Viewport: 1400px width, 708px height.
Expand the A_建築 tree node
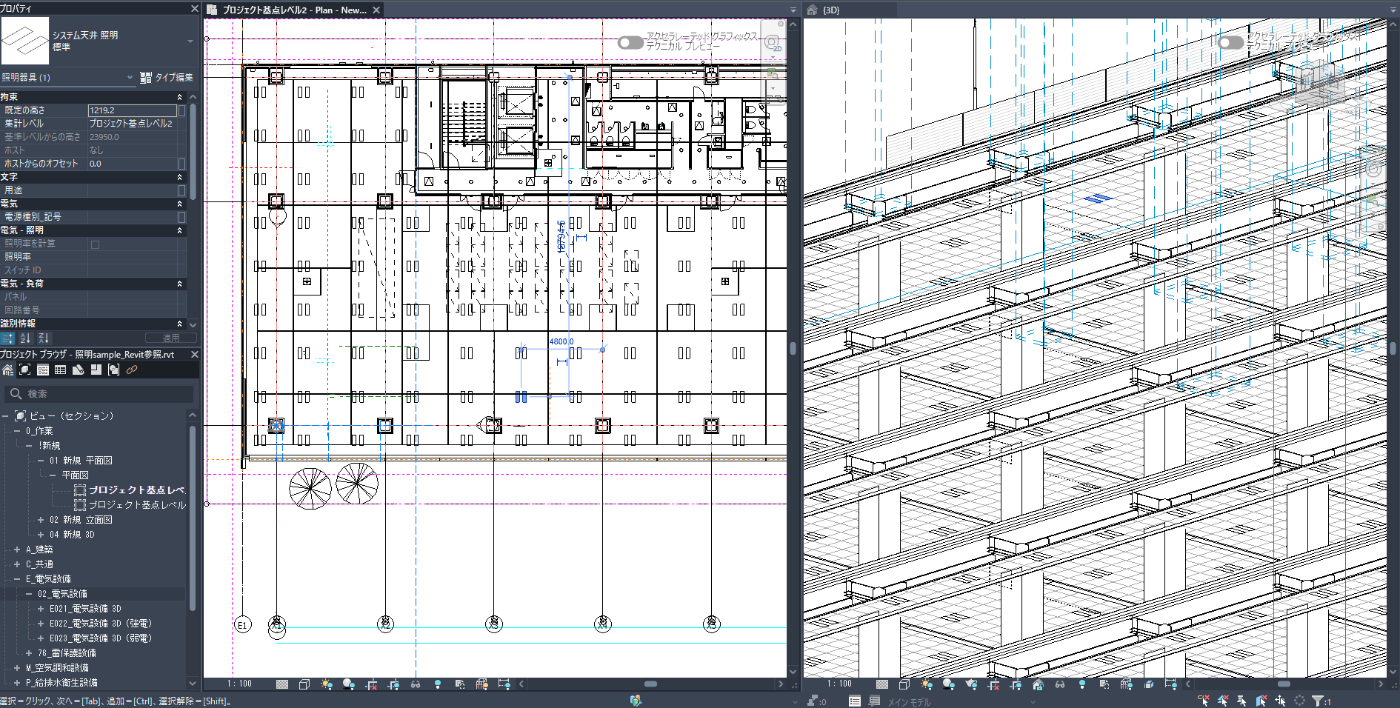tap(16, 549)
